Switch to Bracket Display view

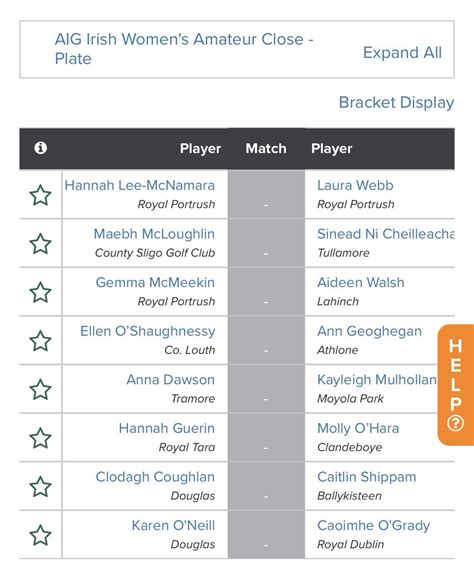pyautogui.click(x=396, y=102)
